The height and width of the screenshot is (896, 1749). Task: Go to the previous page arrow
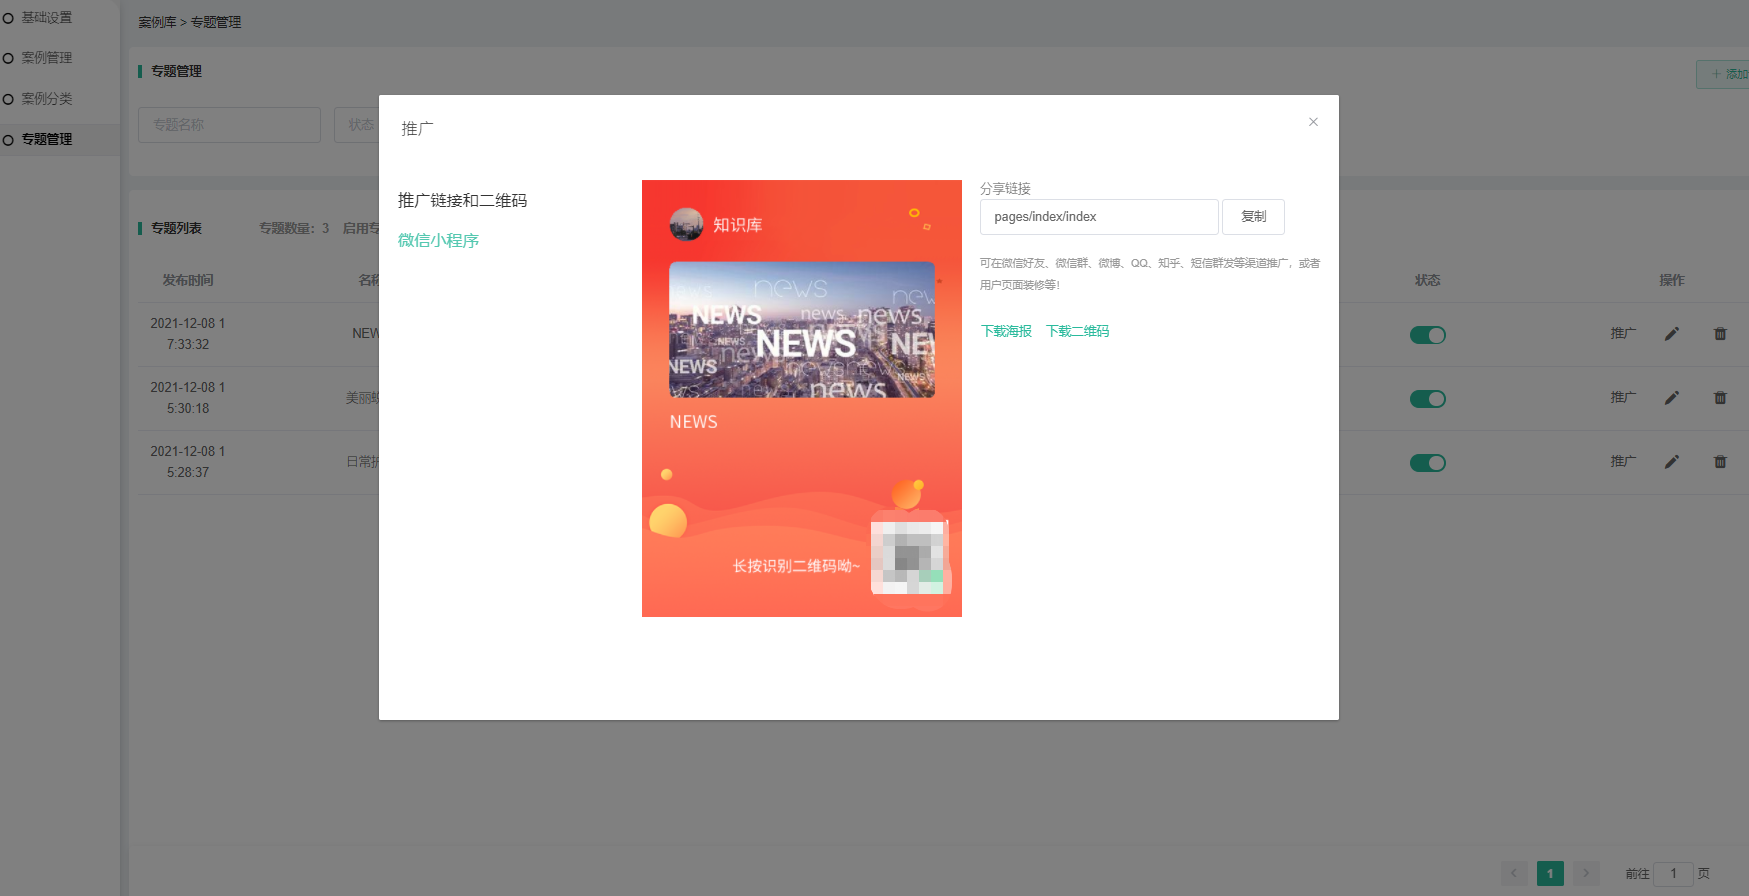[1514, 873]
